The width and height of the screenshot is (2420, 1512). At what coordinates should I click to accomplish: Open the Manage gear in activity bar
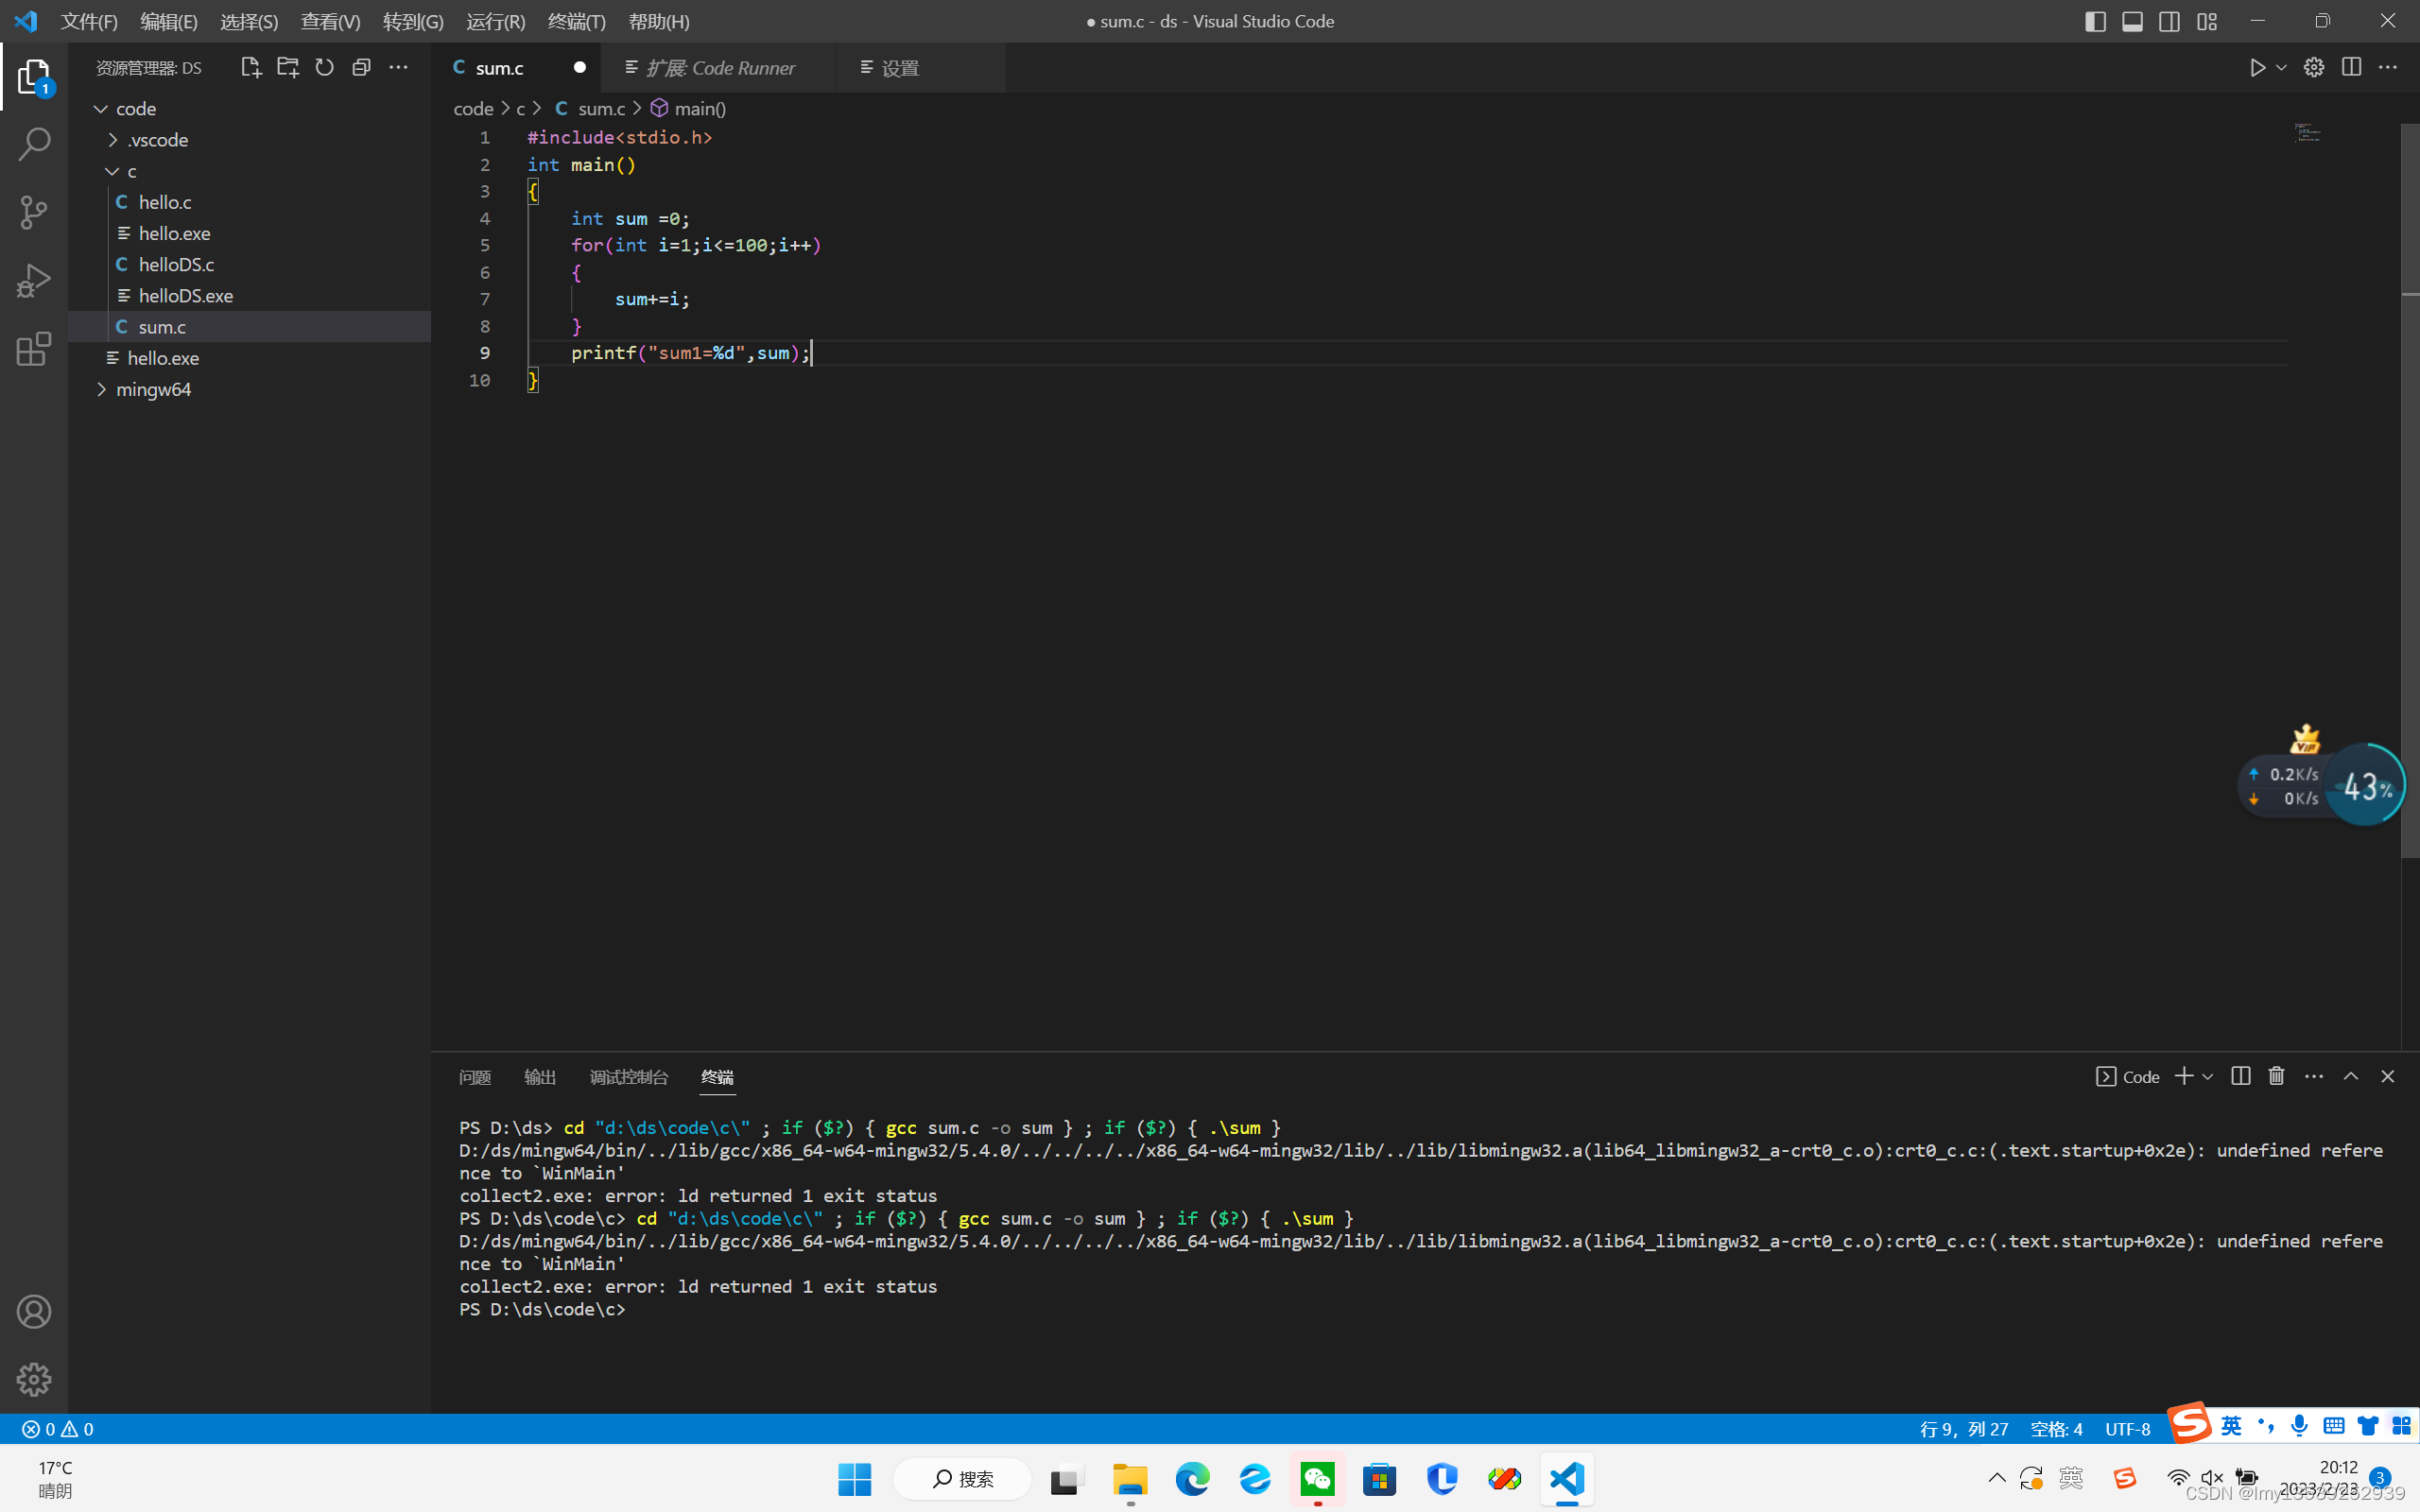(34, 1379)
